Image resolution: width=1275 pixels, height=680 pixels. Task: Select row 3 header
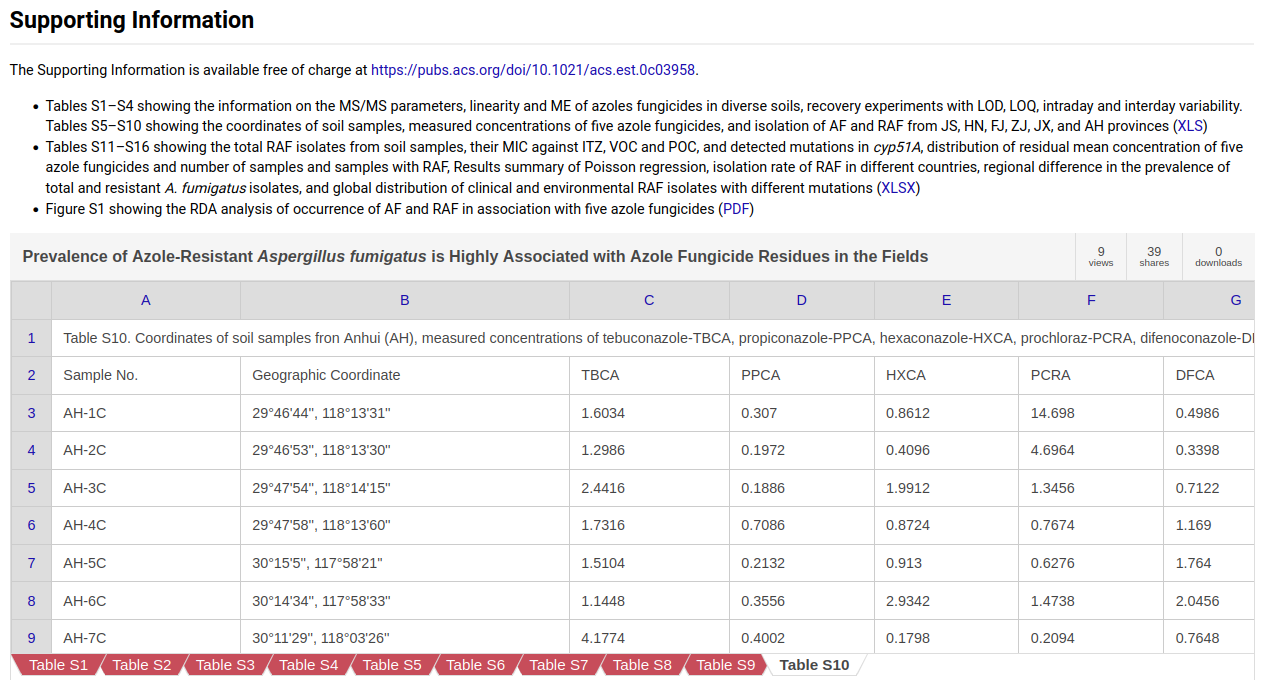(x=31, y=413)
